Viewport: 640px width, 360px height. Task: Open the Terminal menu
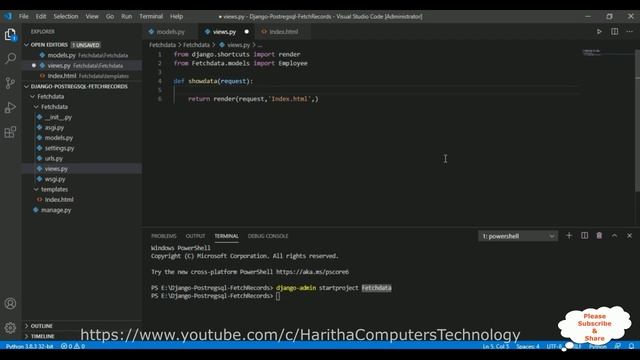[x=151, y=16]
